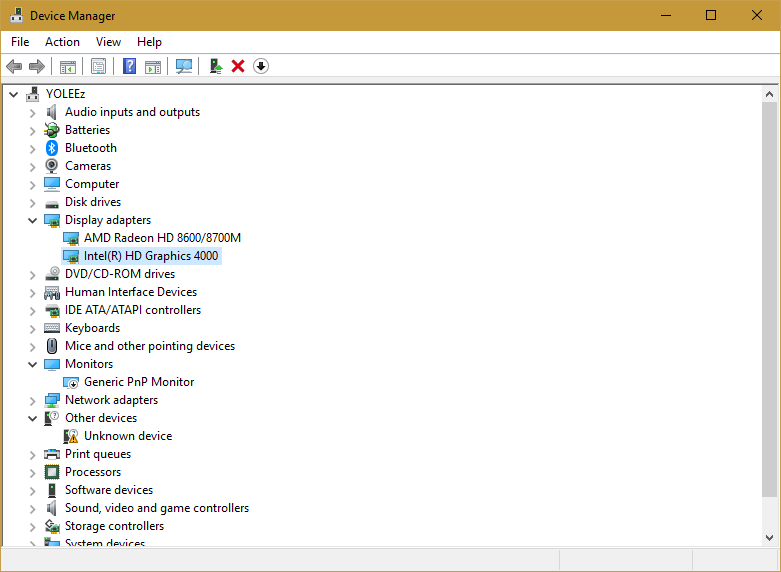Collapse the Display adapters chevron

[x=32, y=220]
